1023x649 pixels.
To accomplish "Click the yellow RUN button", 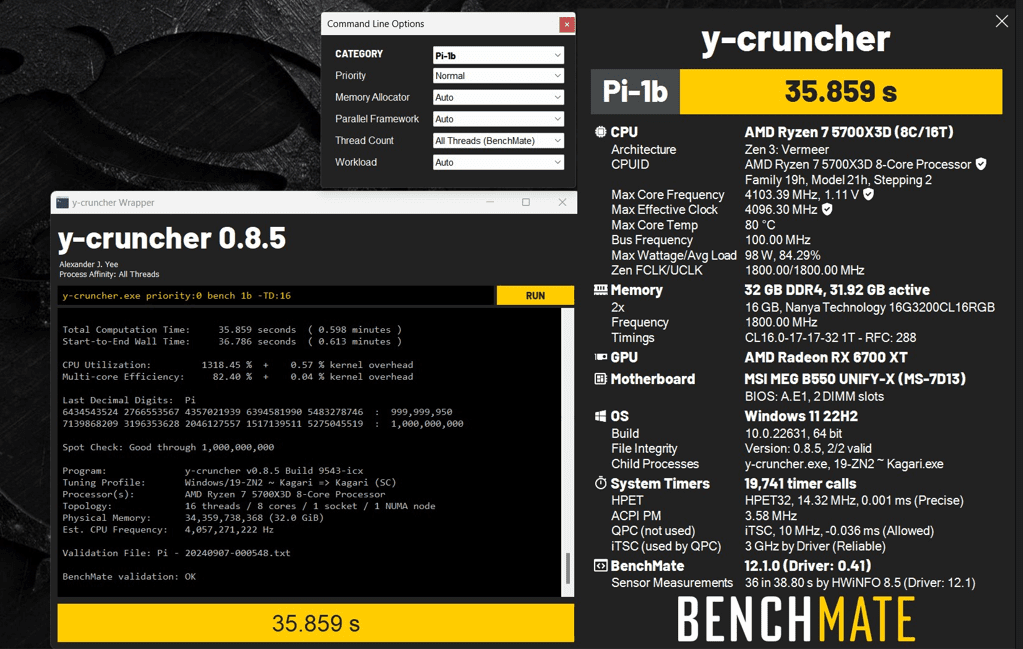I will point(535,295).
